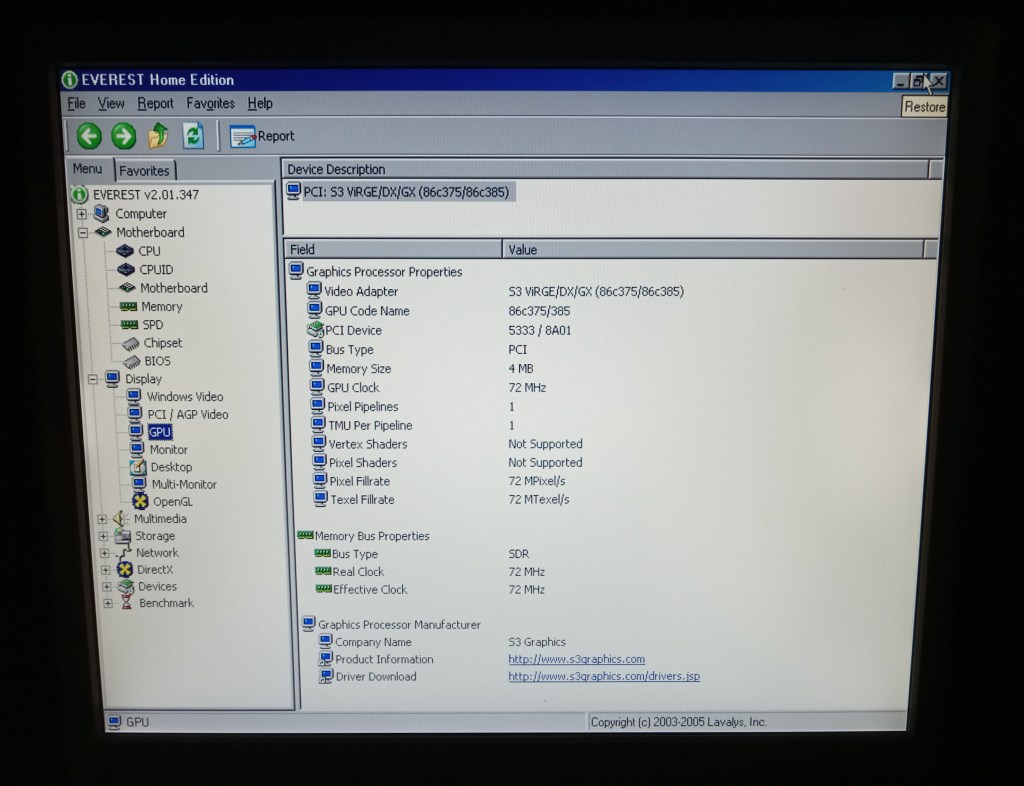This screenshot has width=1024, height=786.
Task: Select the SPD memory item
Action: 152,325
